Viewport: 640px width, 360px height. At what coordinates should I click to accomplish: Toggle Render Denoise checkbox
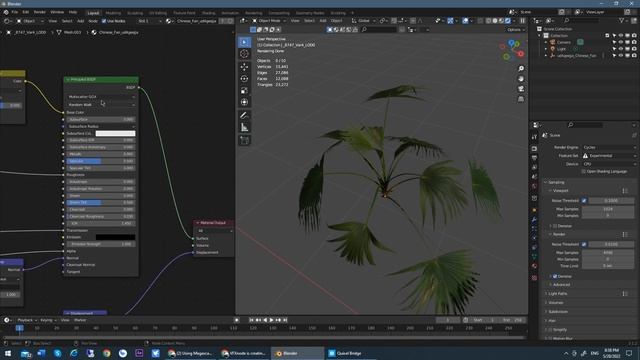click(555, 276)
